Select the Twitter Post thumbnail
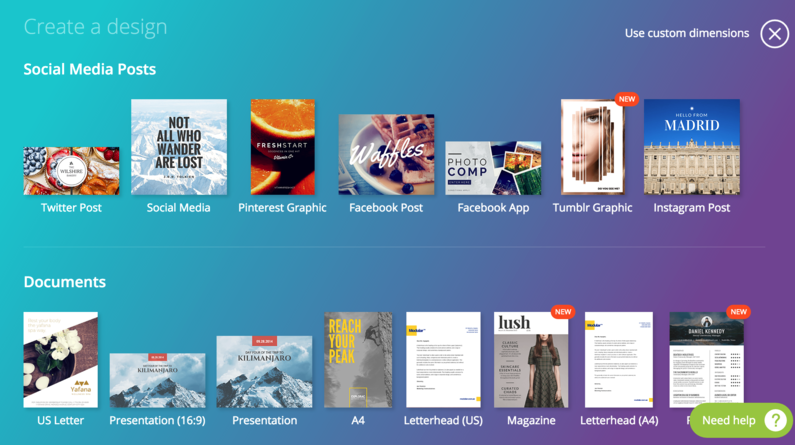 click(x=71, y=171)
